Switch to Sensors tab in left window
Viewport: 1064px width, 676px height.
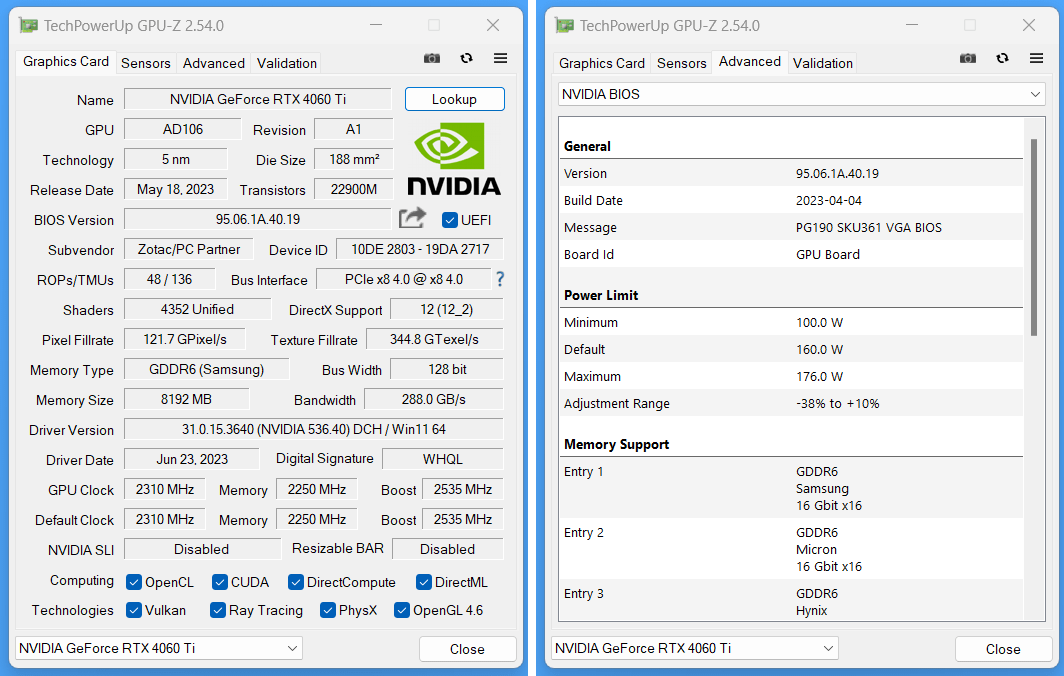click(146, 63)
